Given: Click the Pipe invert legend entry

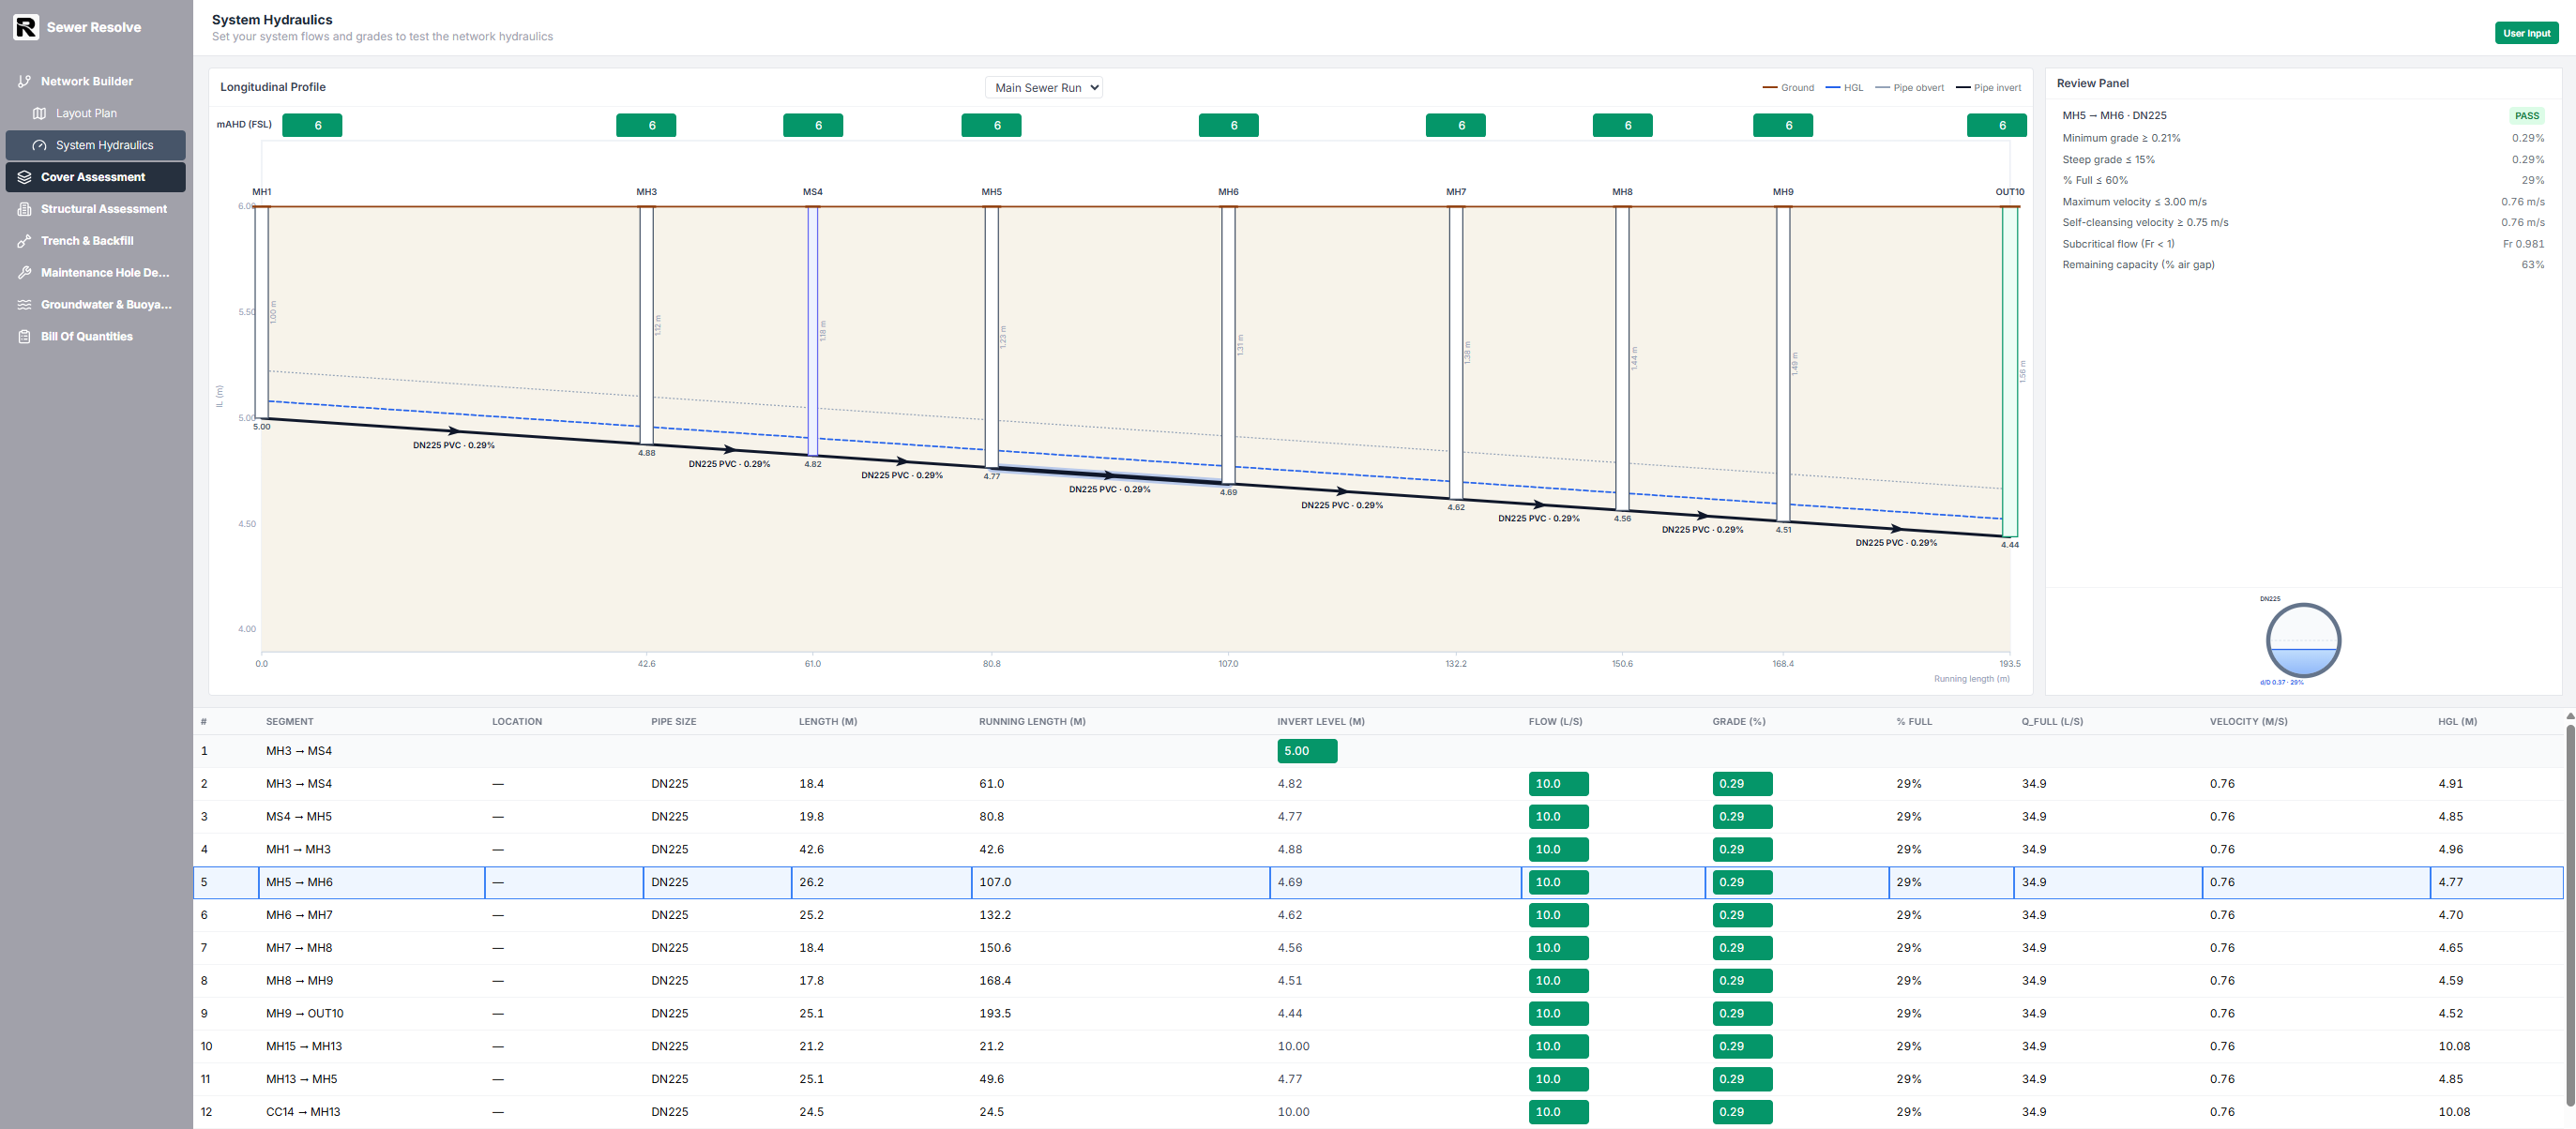Looking at the screenshot, I should (x=1988, y=88).
